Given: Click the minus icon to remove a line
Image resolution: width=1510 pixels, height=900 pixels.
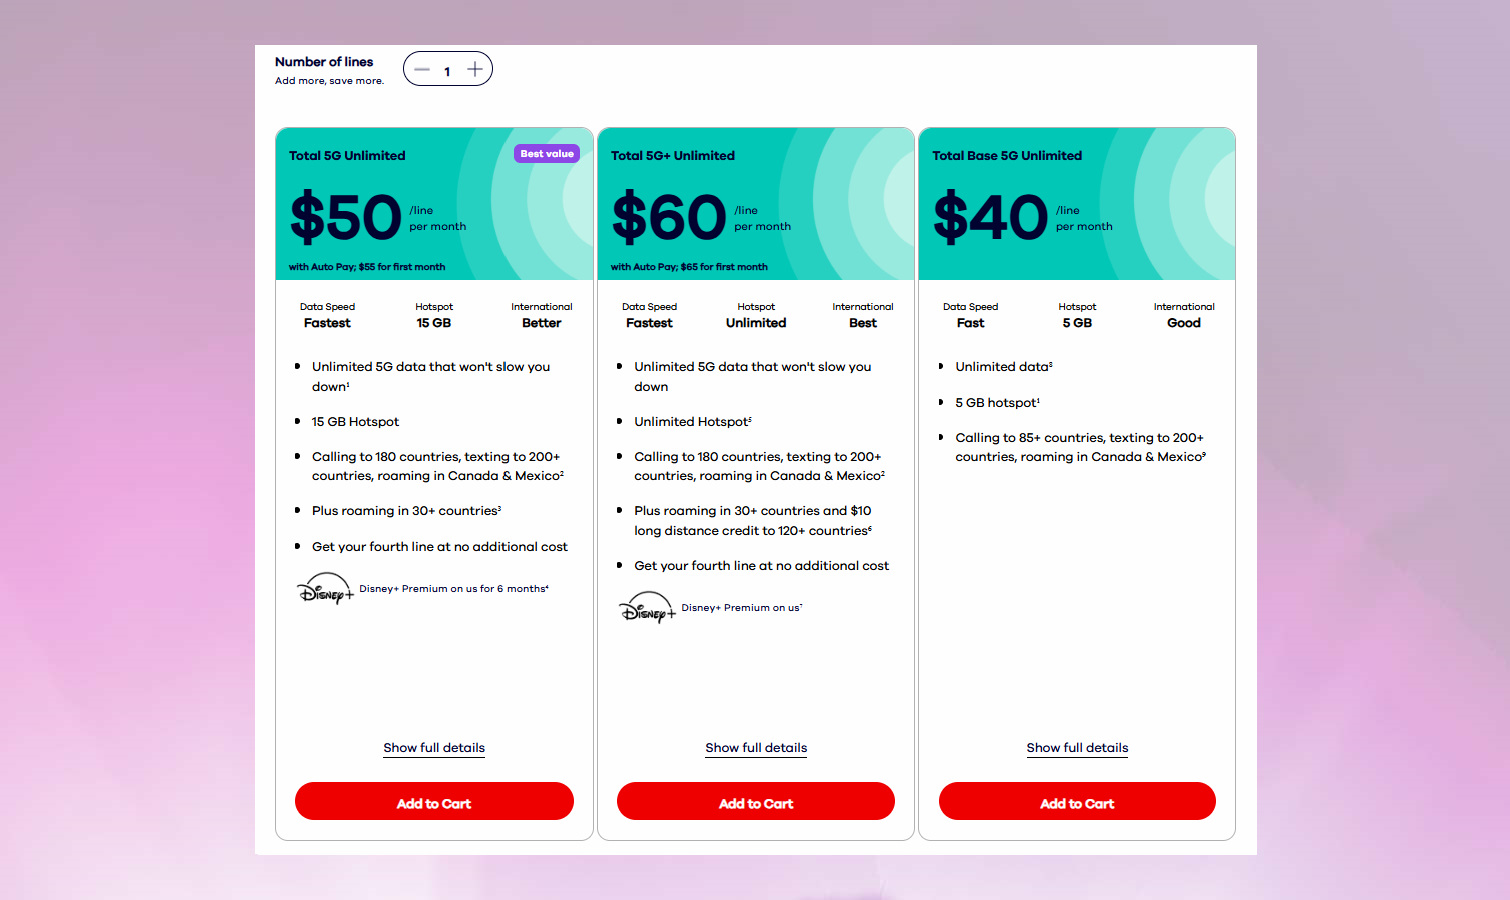Looking at the screenshot, I should coord(421,69).
